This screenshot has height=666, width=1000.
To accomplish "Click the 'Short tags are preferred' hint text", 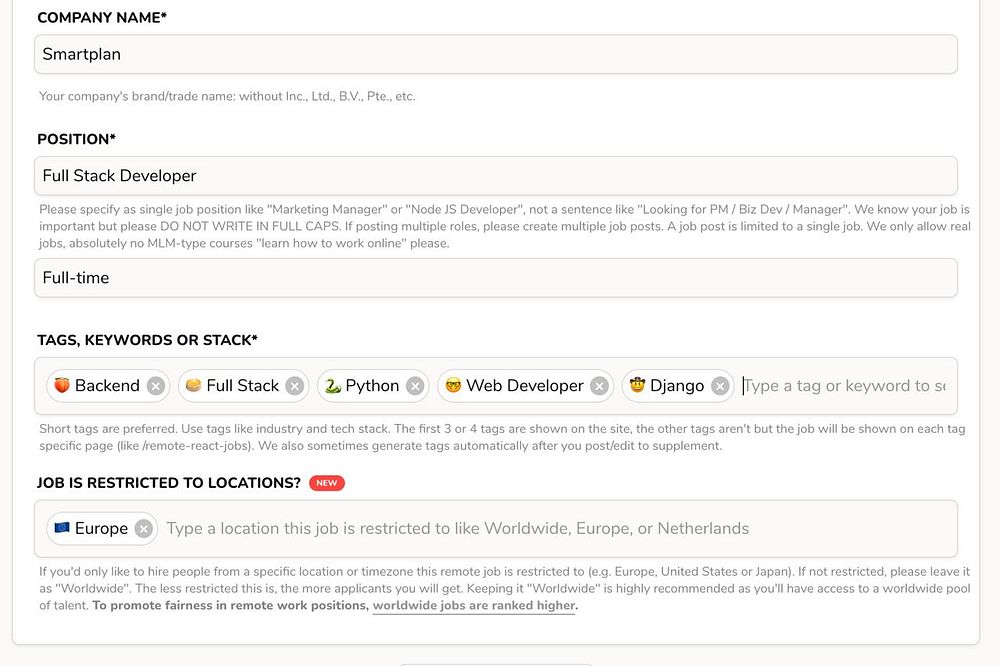I will [x=502, y=437].
